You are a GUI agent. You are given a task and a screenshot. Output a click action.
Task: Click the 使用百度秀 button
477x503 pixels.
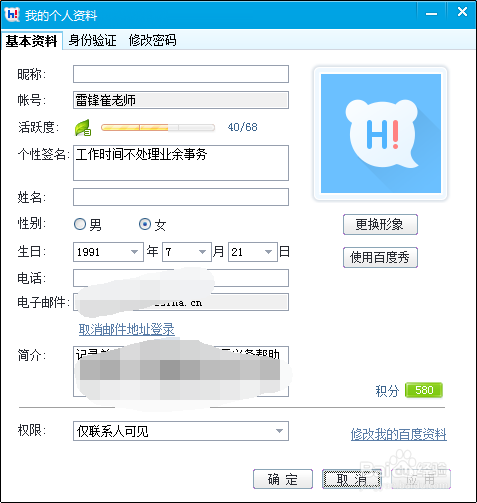380,257
